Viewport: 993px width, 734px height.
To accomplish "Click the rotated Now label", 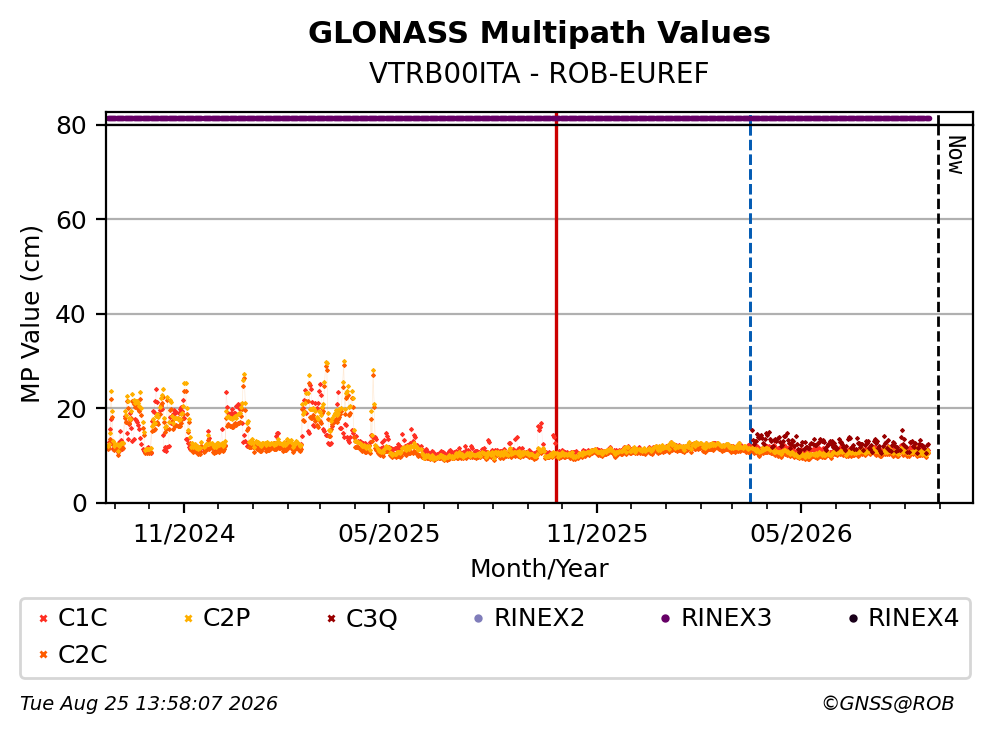I will click(x=956, y=155).
